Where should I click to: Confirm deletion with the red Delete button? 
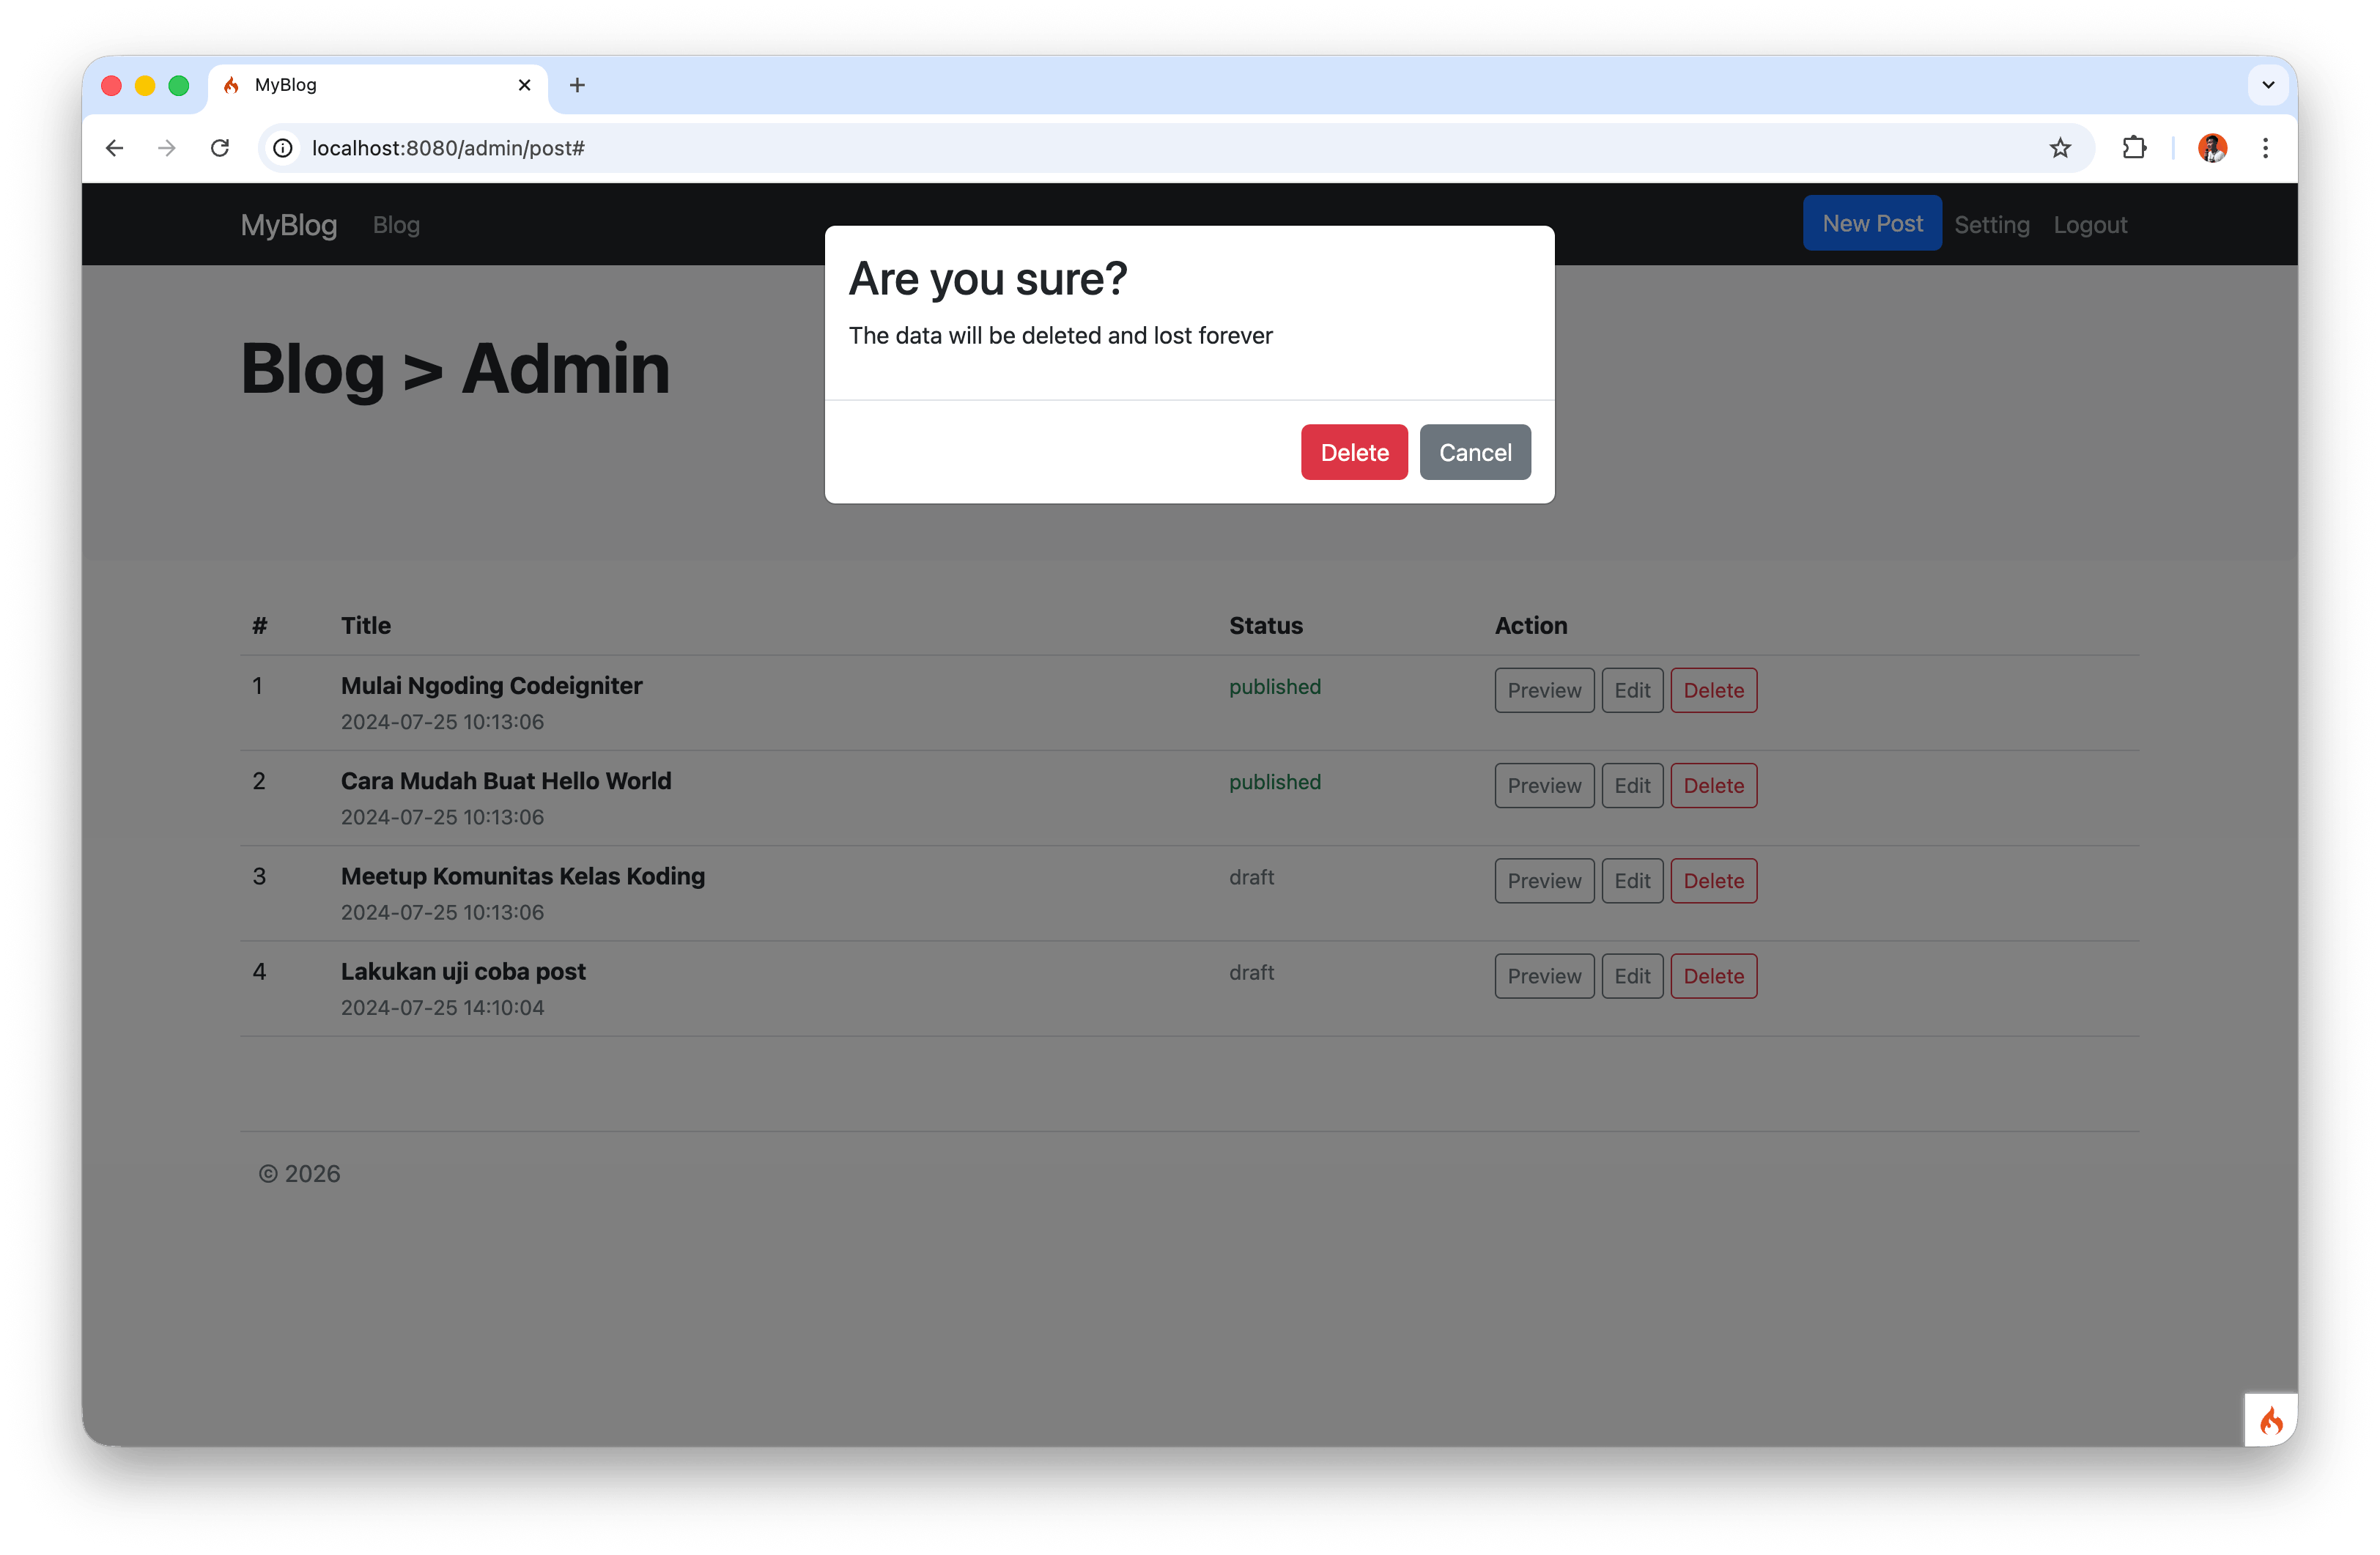coord(1354,452)
